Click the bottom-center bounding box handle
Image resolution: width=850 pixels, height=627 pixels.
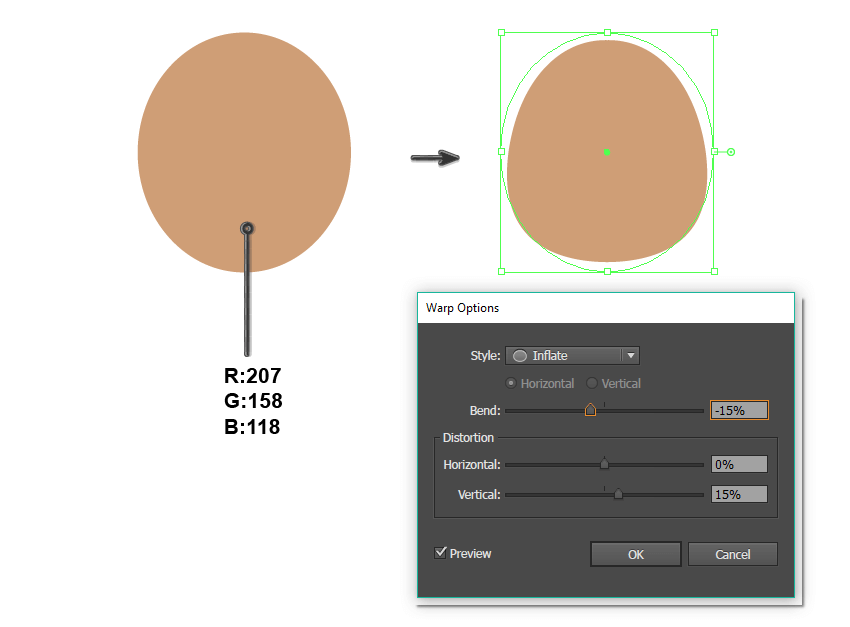point(607,271)
